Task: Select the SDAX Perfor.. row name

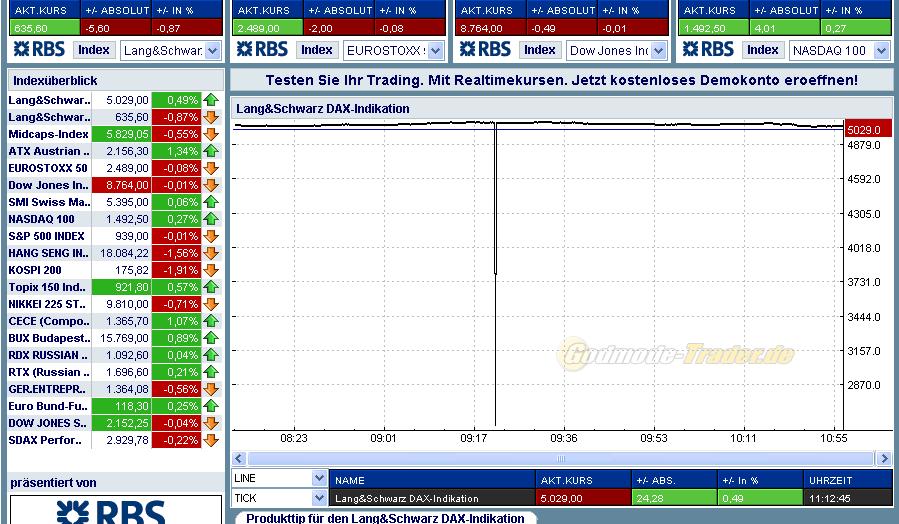Action: click(45, 440)
